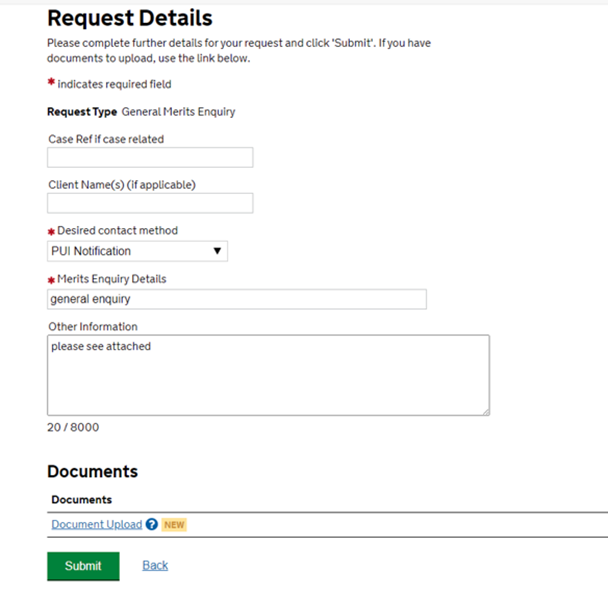Viewport: 608px width, 595px height.
Task: Click the Submit button
Action: point(83,566)
